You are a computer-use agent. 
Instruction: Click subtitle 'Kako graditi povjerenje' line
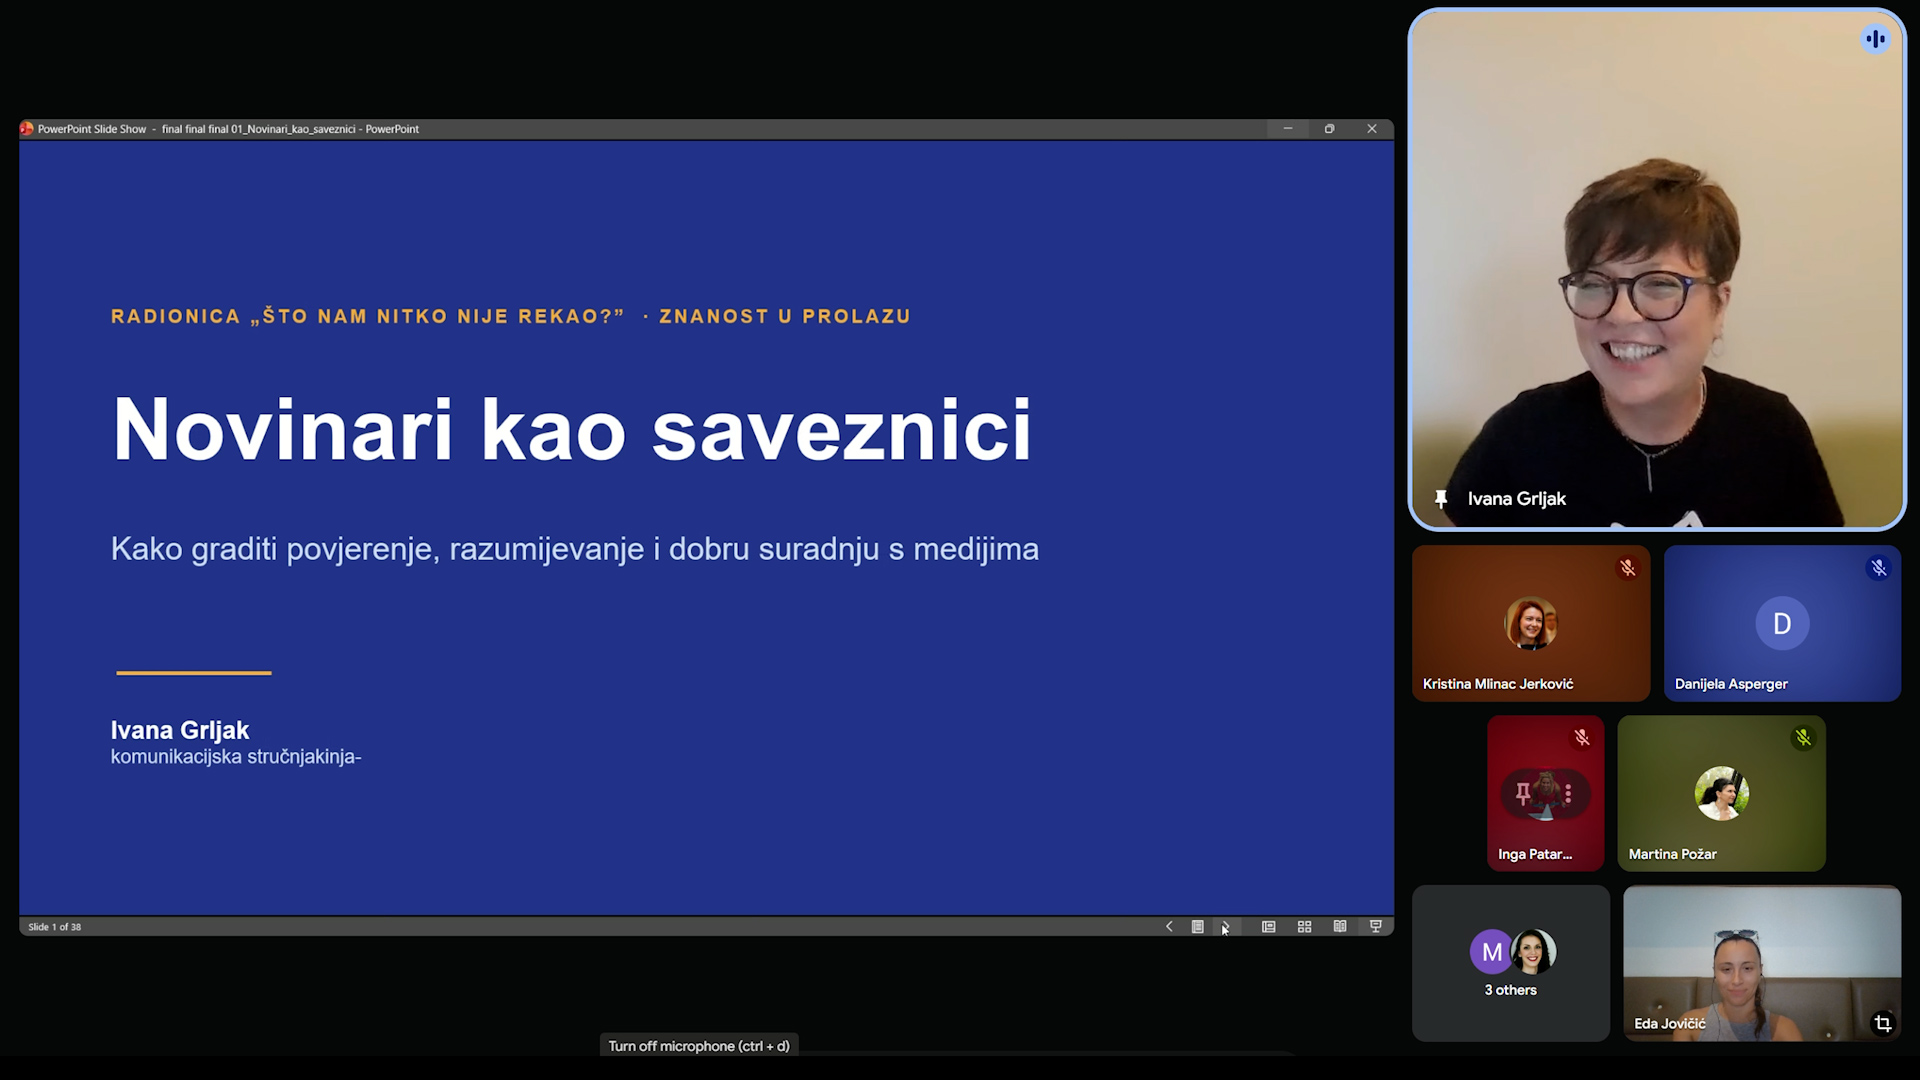[575, 549]
